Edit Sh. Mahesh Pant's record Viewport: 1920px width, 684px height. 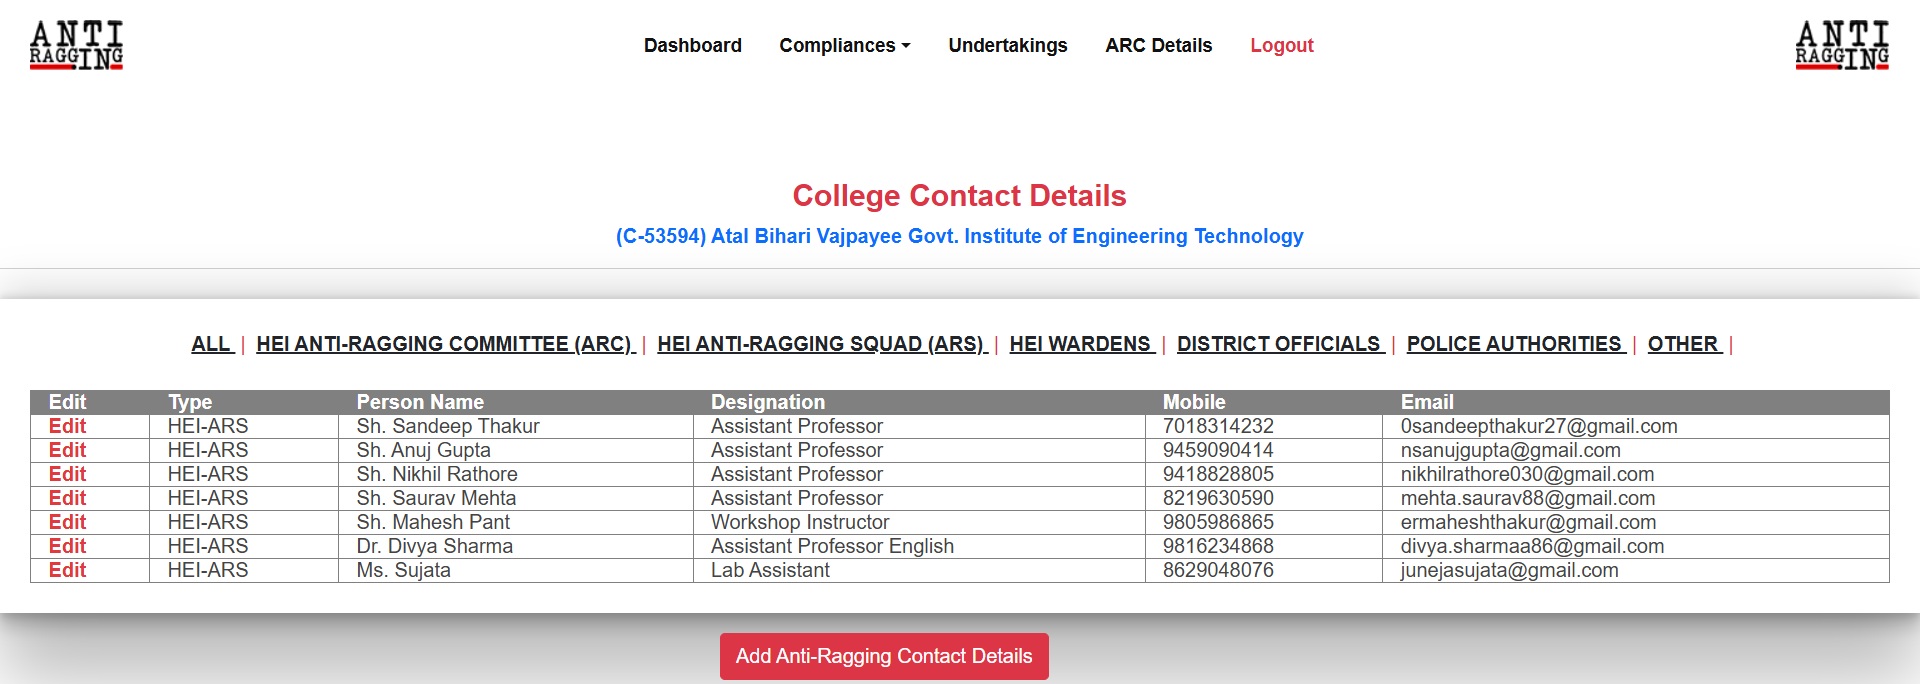click(x=67, y=522)
